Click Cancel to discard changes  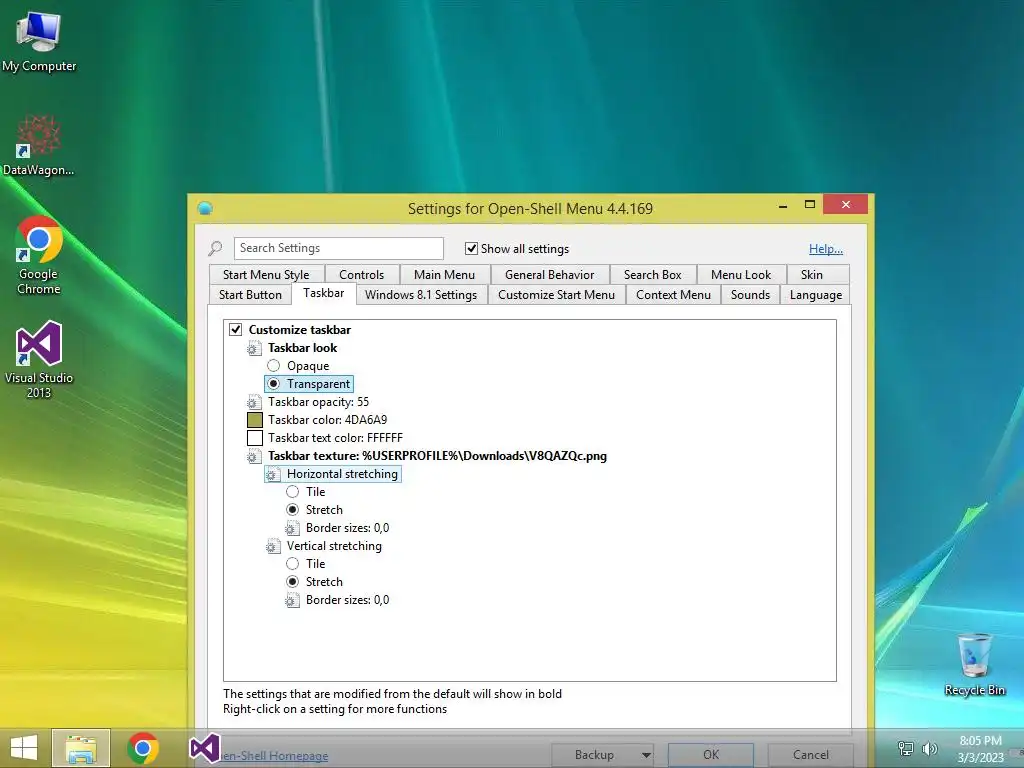[810, 755]
